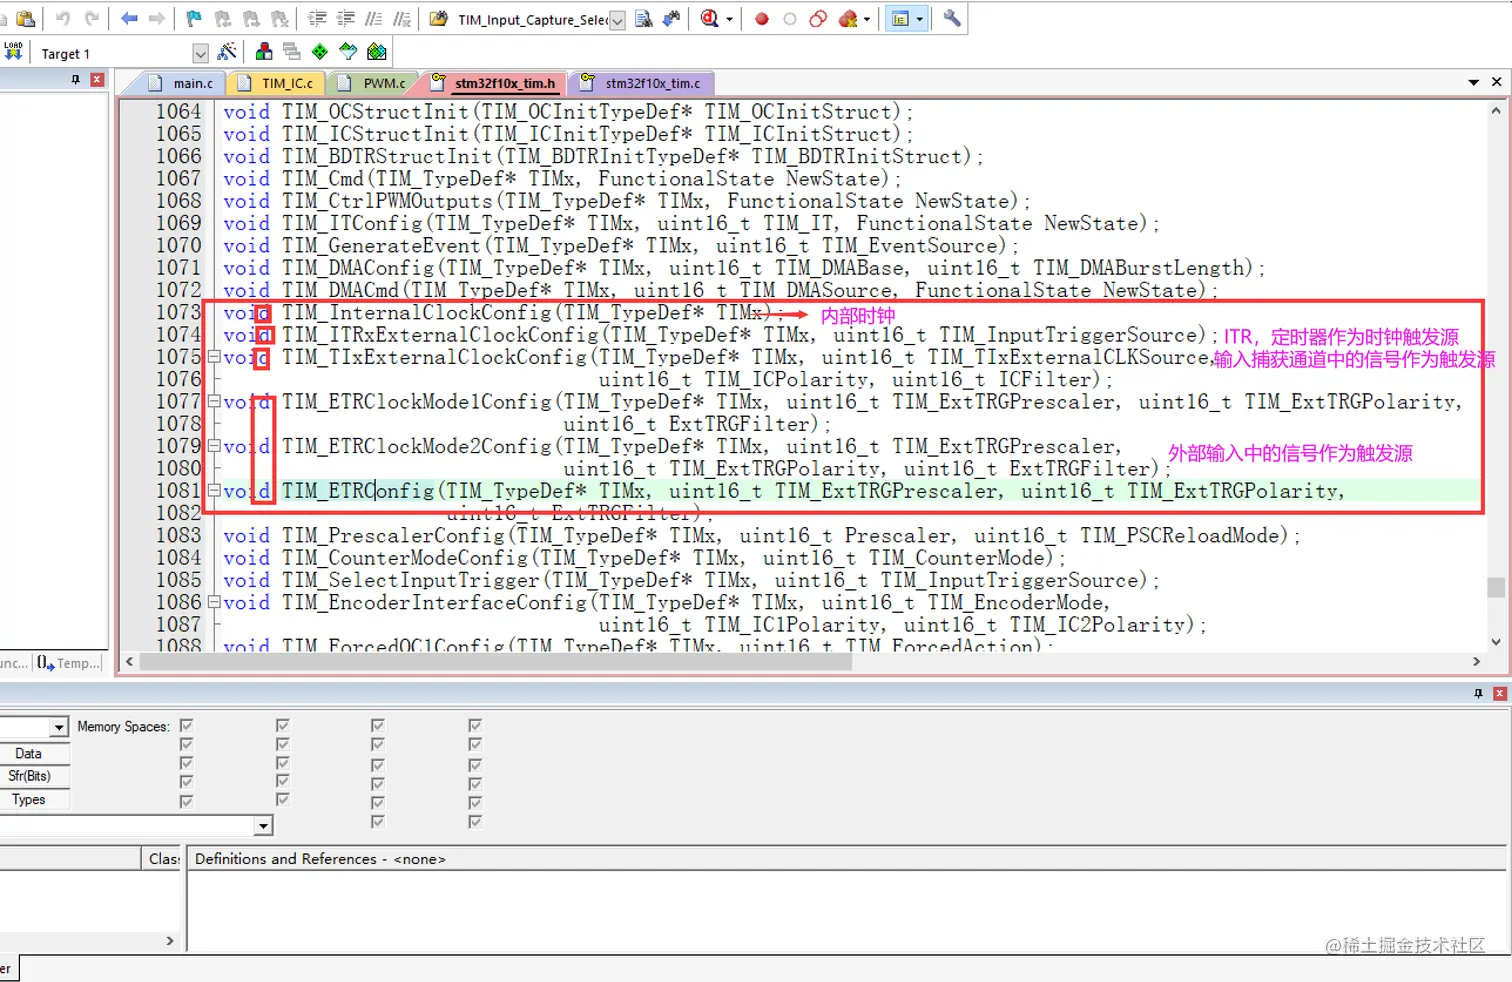Toggle the bottom checkbox in the third column
This screenshot has width=1512, height=982.
point(378,821)
